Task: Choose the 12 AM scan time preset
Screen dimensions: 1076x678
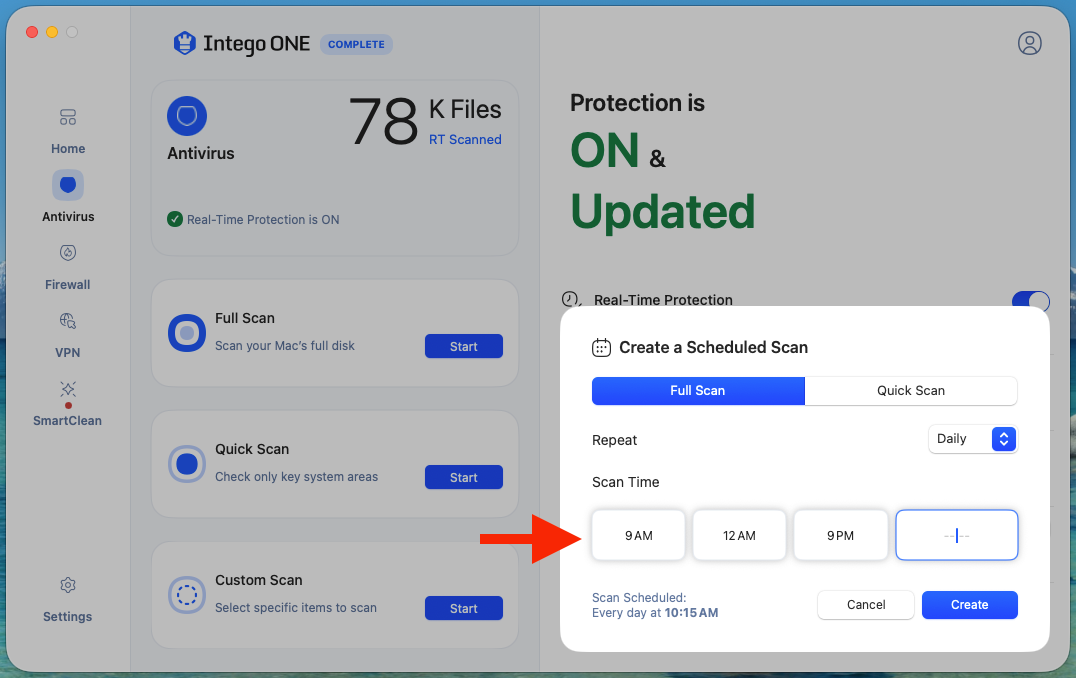Action: coord(739,535)
